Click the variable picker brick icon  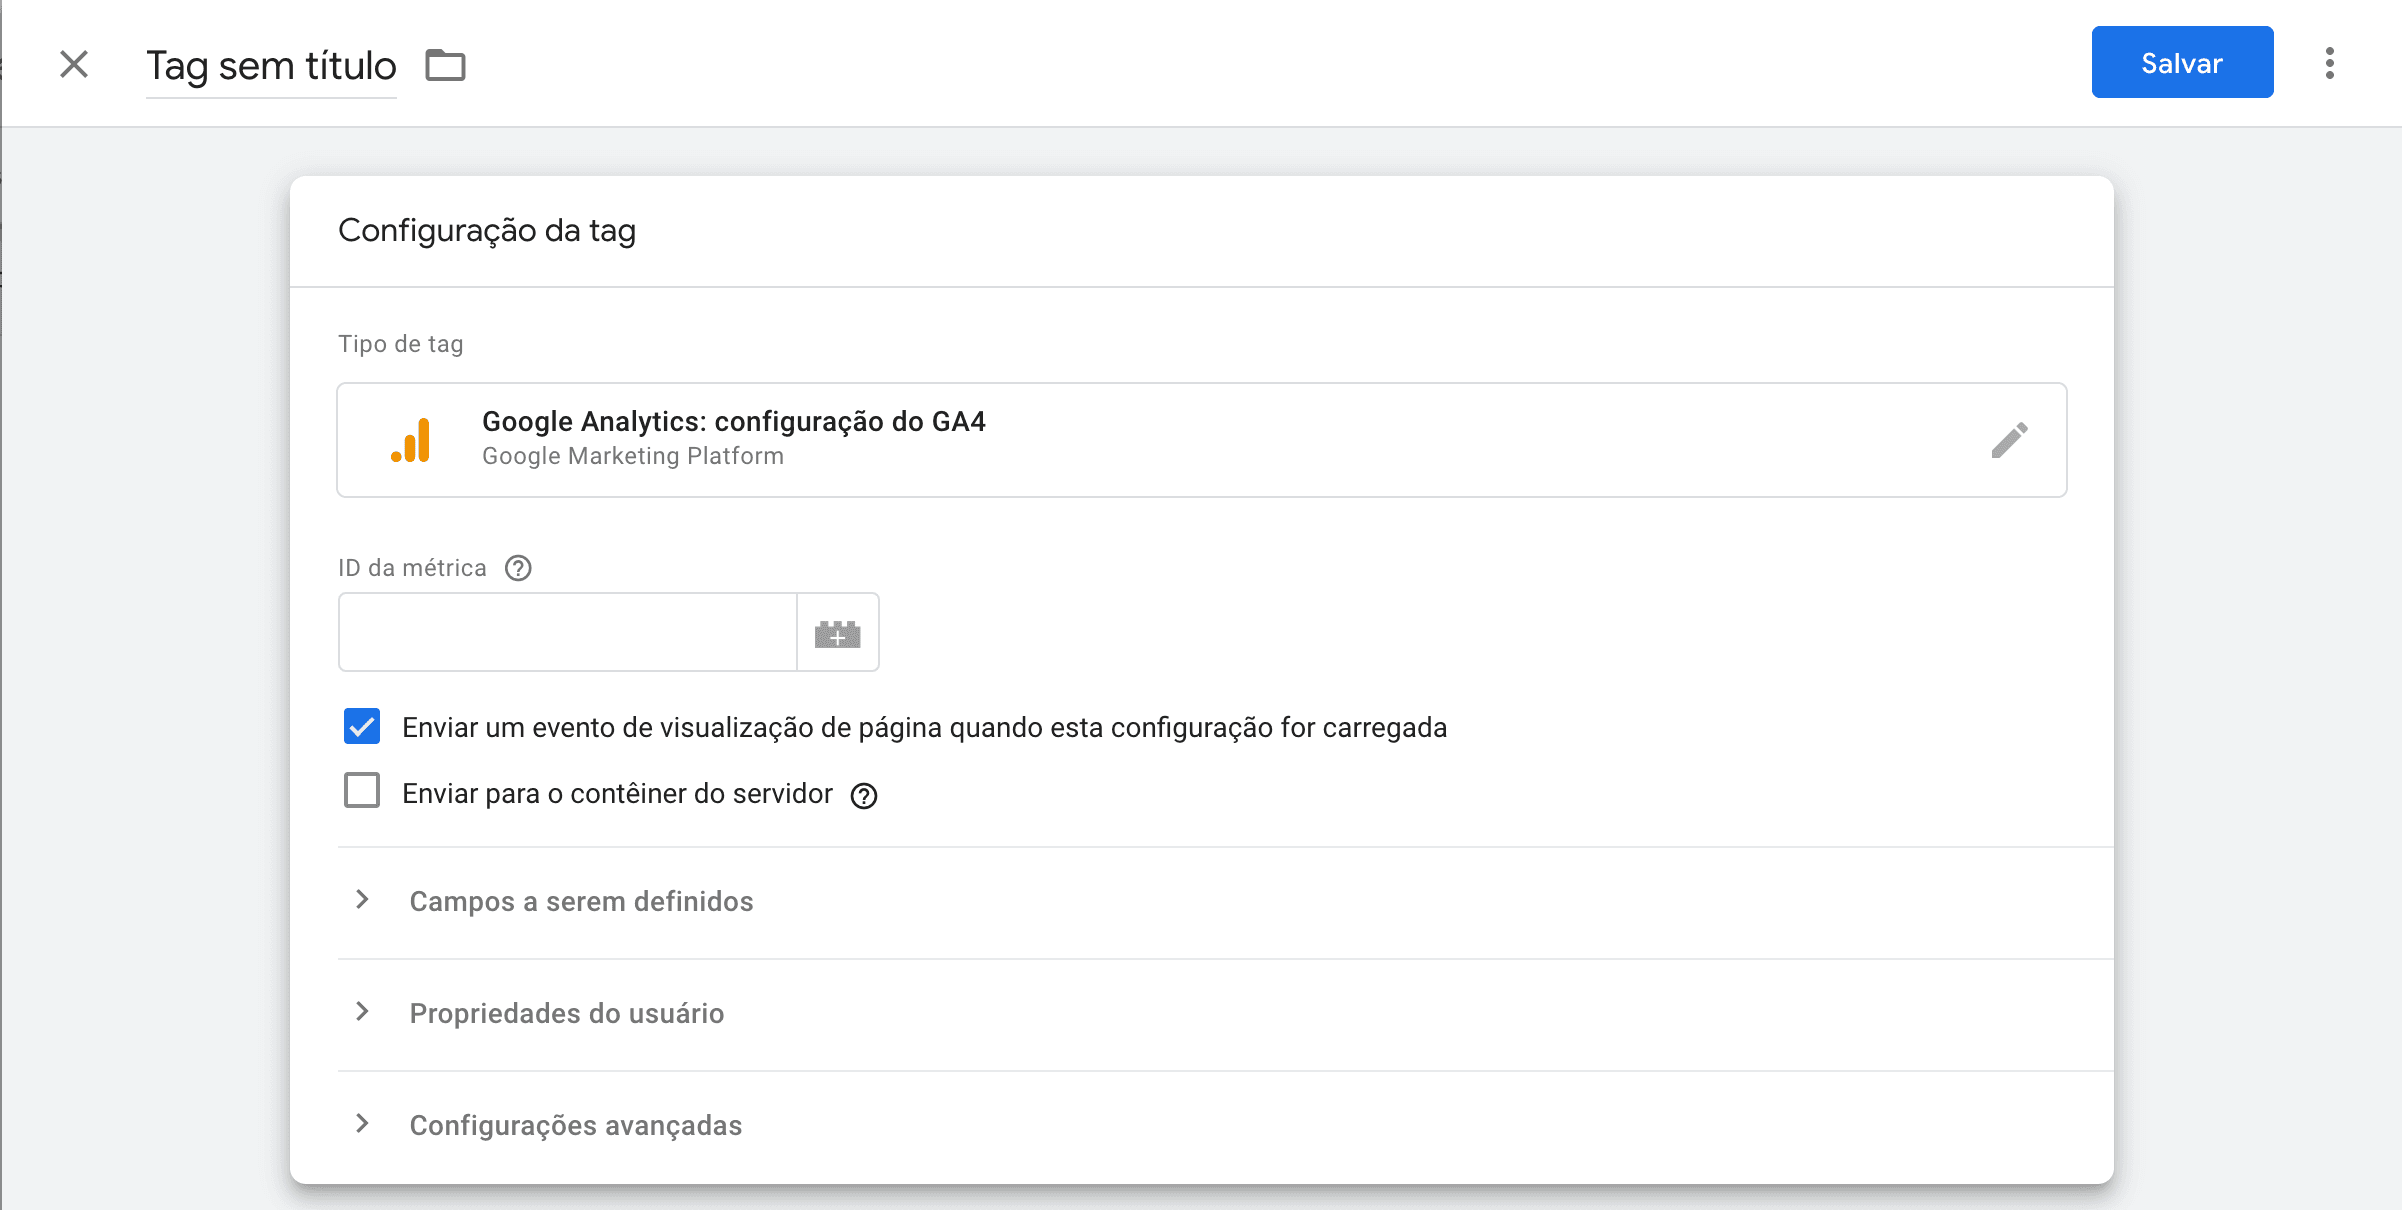[837, 633]
